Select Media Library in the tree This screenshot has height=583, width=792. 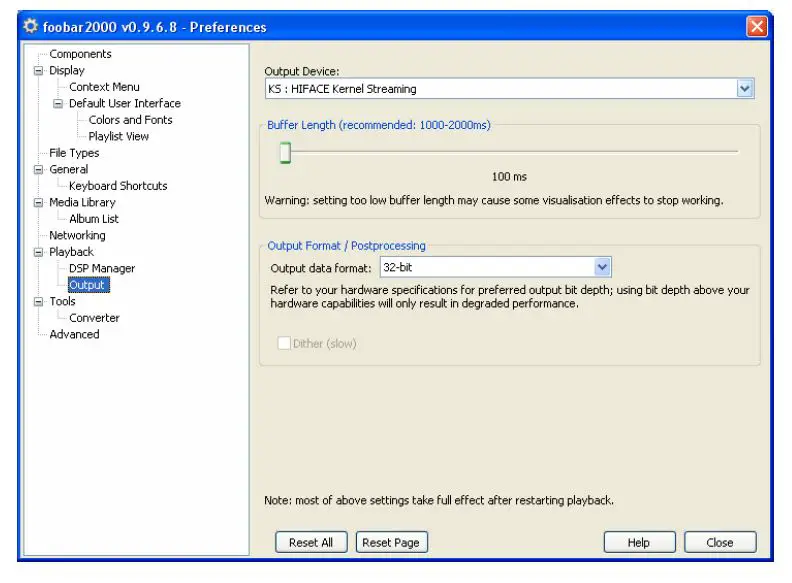pyautogui.click(x=82, y=203)
